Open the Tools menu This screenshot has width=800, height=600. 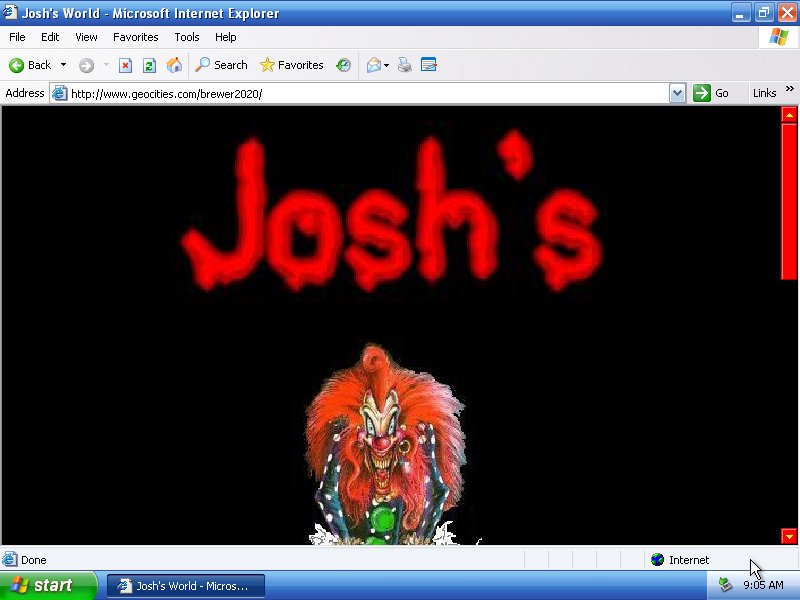tap(187, 37)
